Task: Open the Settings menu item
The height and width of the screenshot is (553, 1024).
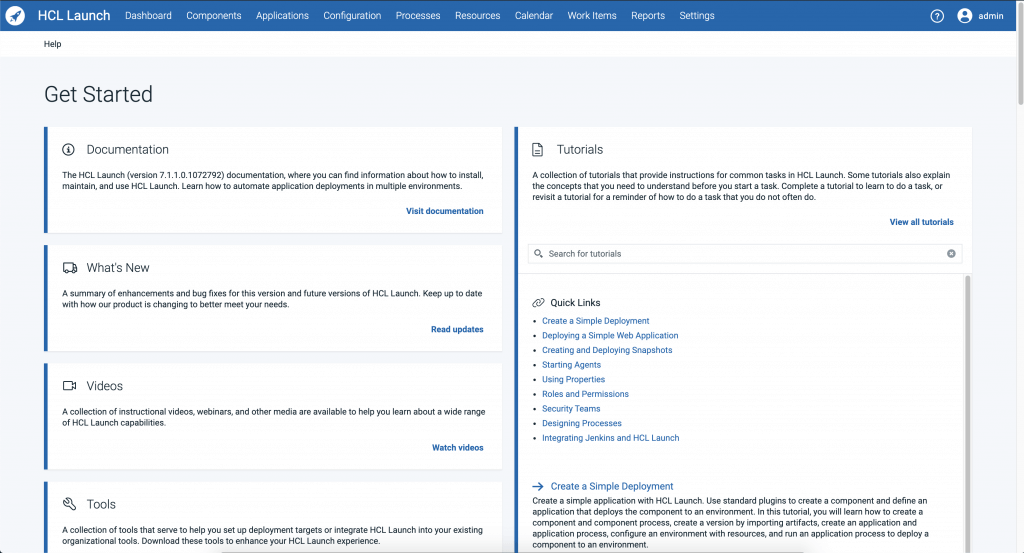Action: click(697, 16)
